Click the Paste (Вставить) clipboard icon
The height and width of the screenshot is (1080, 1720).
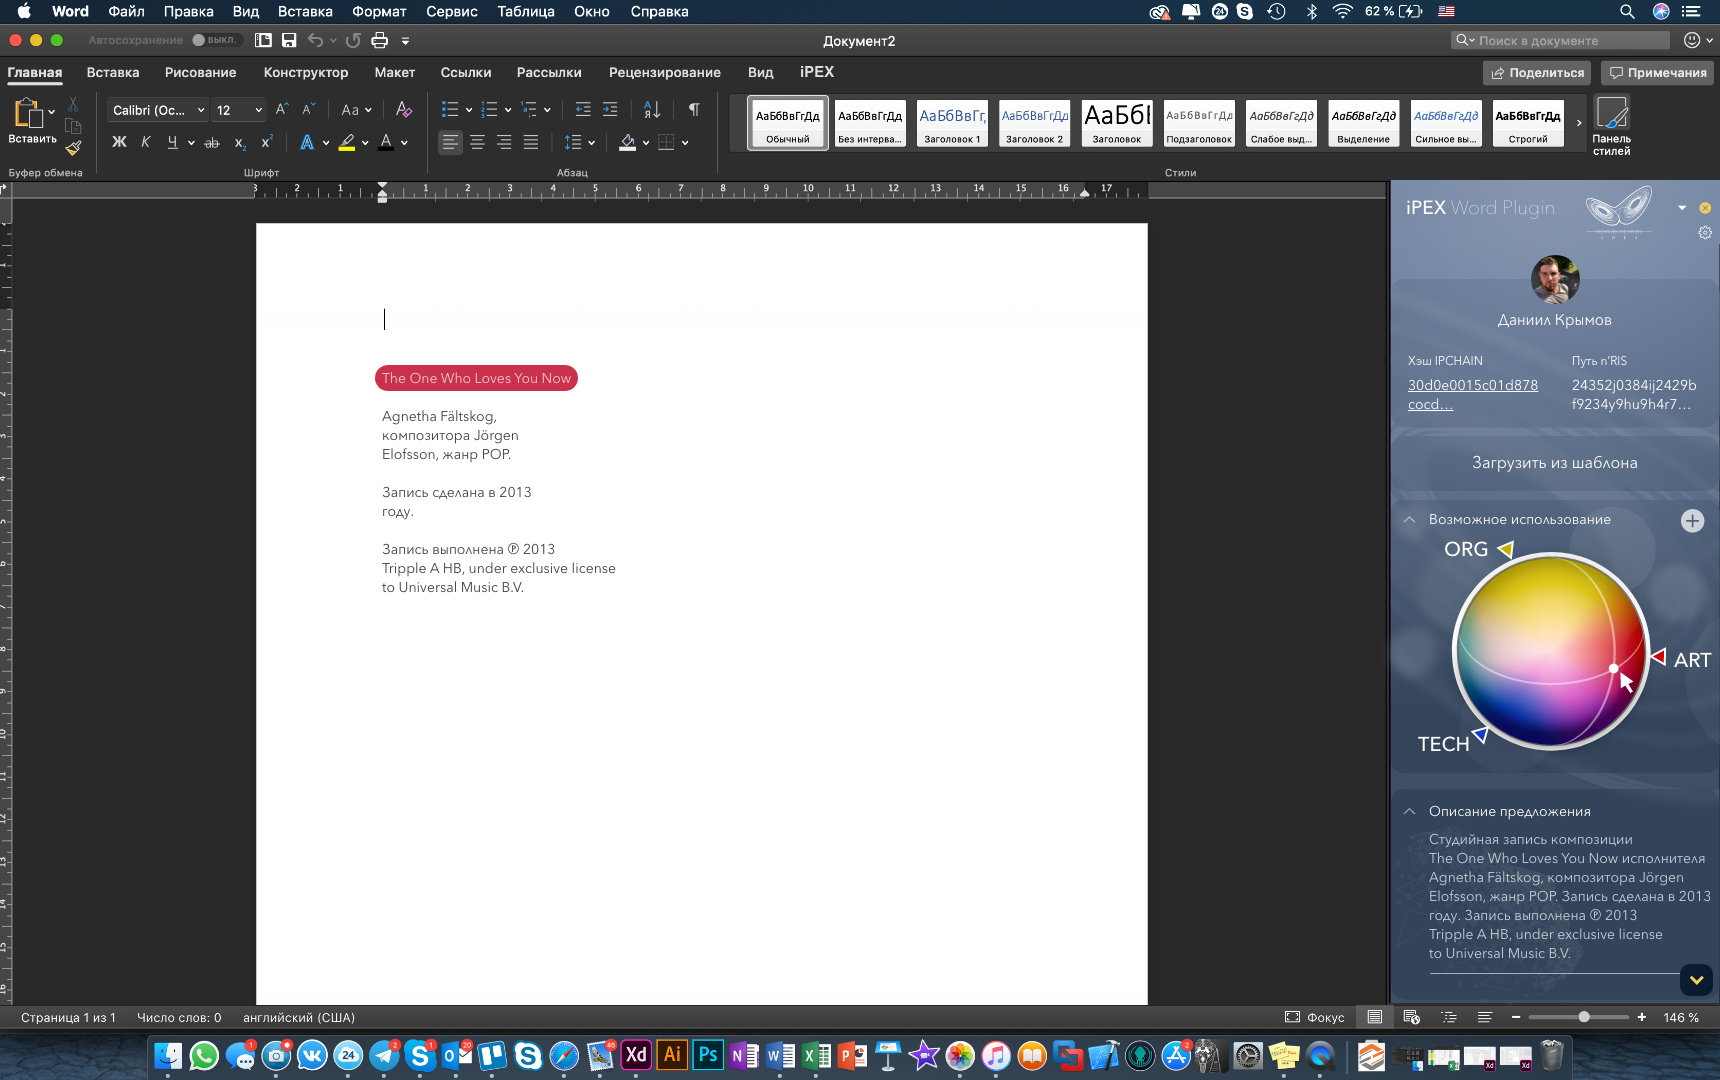28,113
